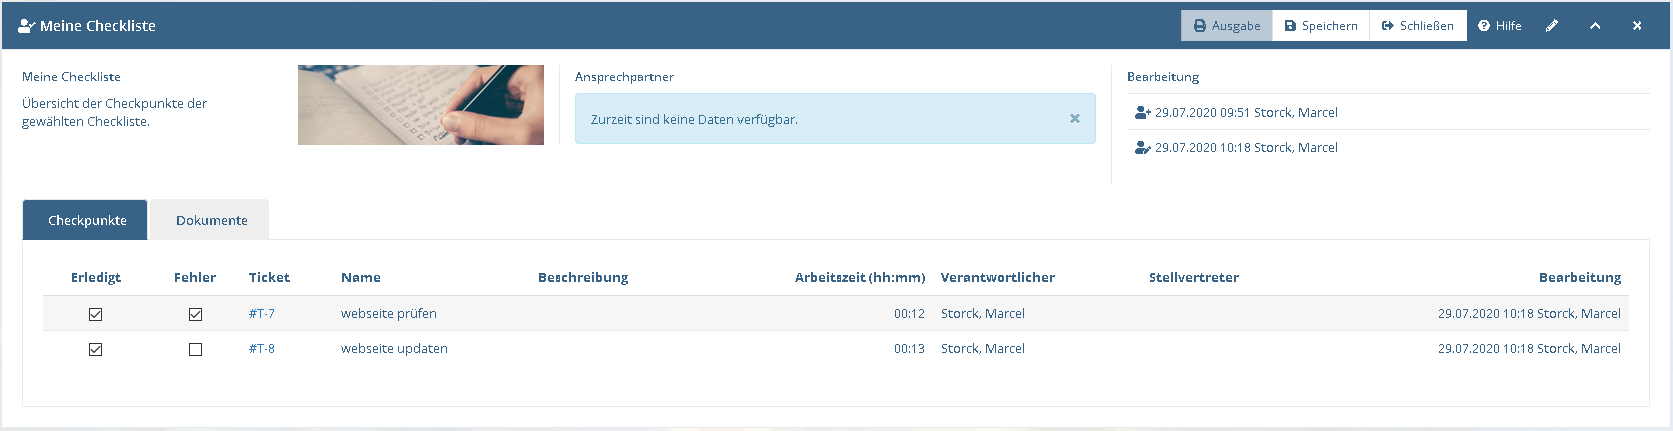Click the Schließen exit button
The width and height of the screenshot is (1673, 431).
[x=1418, y=26]
